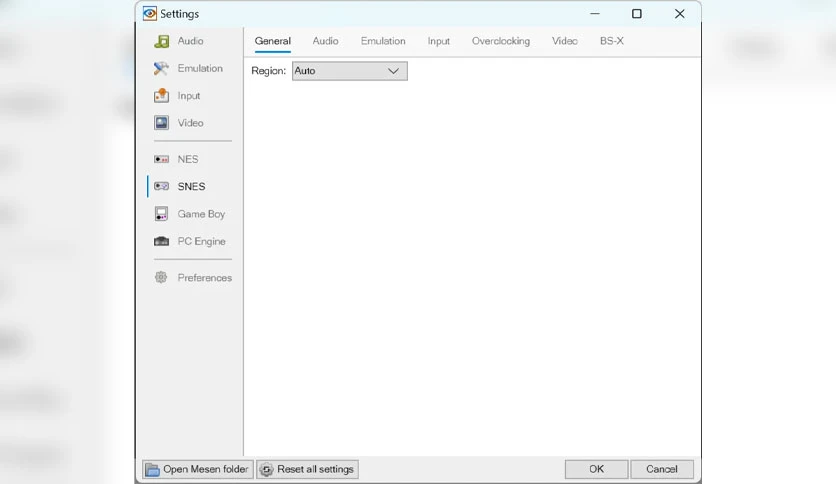Click the Video monitor icon in sidebar
Viewport: 836px width, 484px height.
point(162,123)
